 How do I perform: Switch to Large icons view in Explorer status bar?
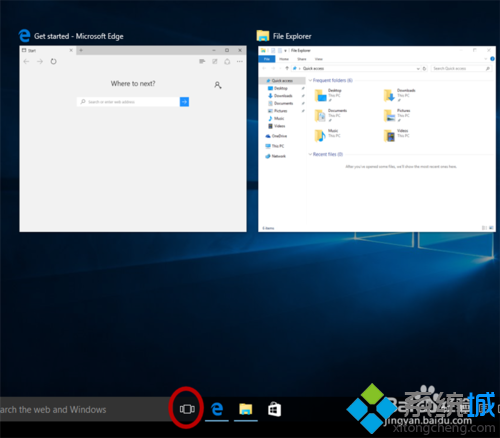pyautogui.click(x=491, y=228)
